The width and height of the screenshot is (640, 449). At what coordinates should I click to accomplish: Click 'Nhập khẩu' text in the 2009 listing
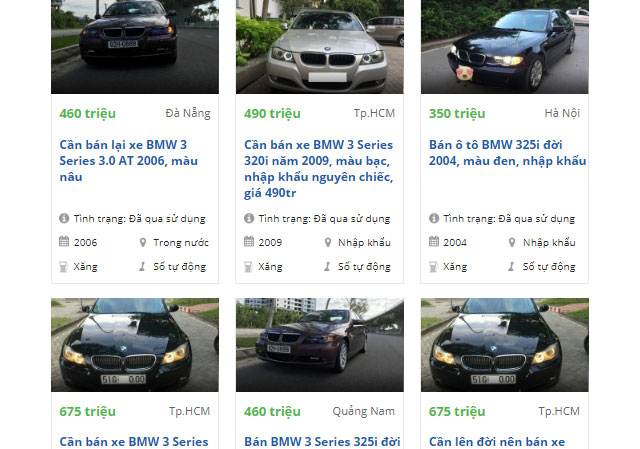click(364, 243)
